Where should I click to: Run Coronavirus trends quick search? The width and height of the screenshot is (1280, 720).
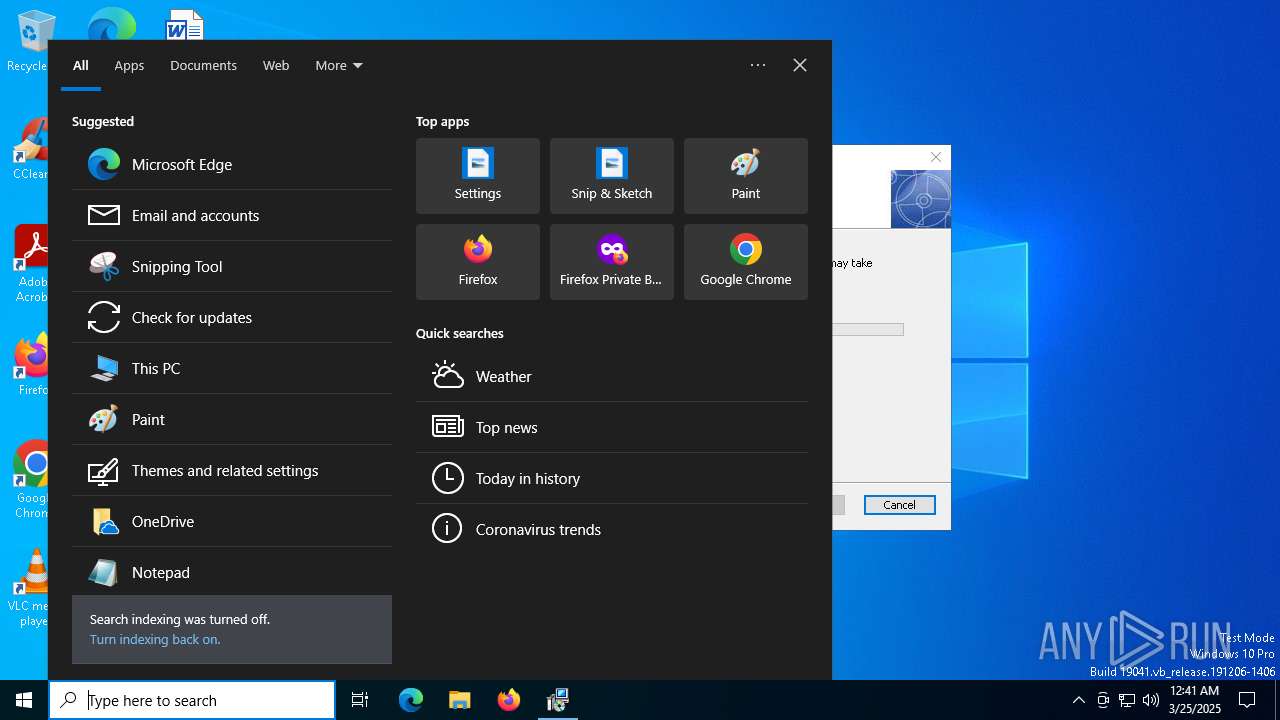(612, 529)
